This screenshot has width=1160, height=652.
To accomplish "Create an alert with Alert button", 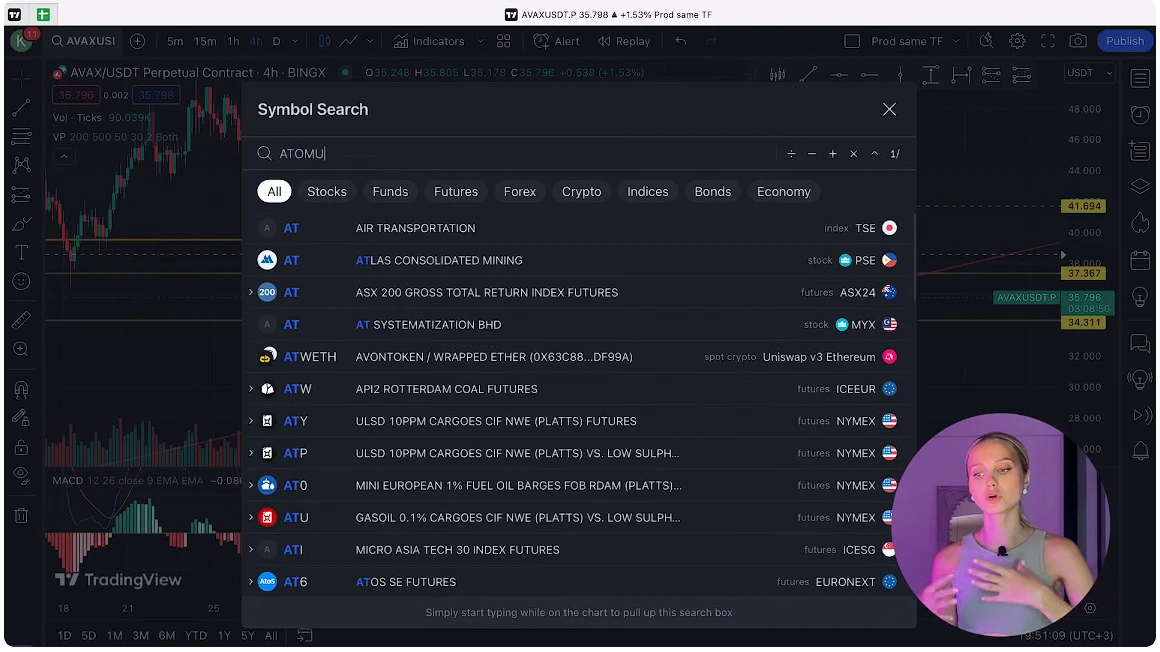I will [556, 41].
